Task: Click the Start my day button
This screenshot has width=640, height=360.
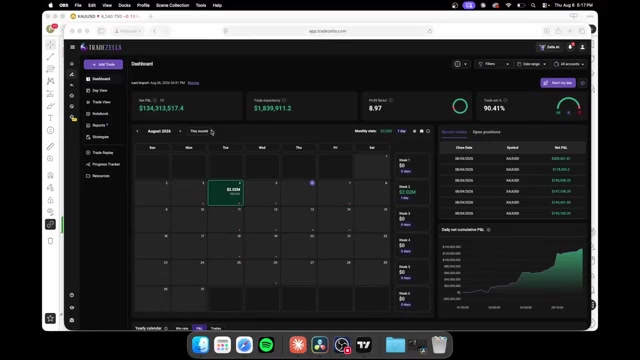Action: coord(558,83)
